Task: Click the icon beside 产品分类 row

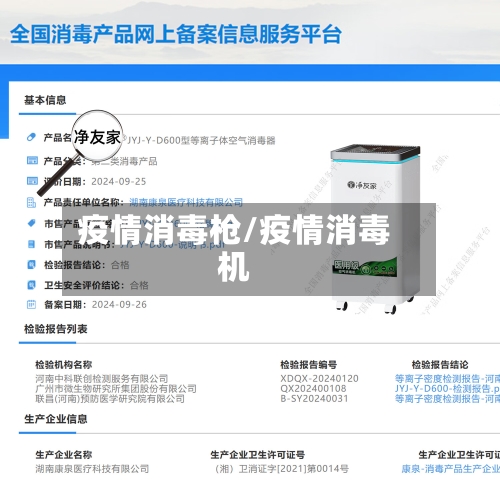Action: (32, 160)
